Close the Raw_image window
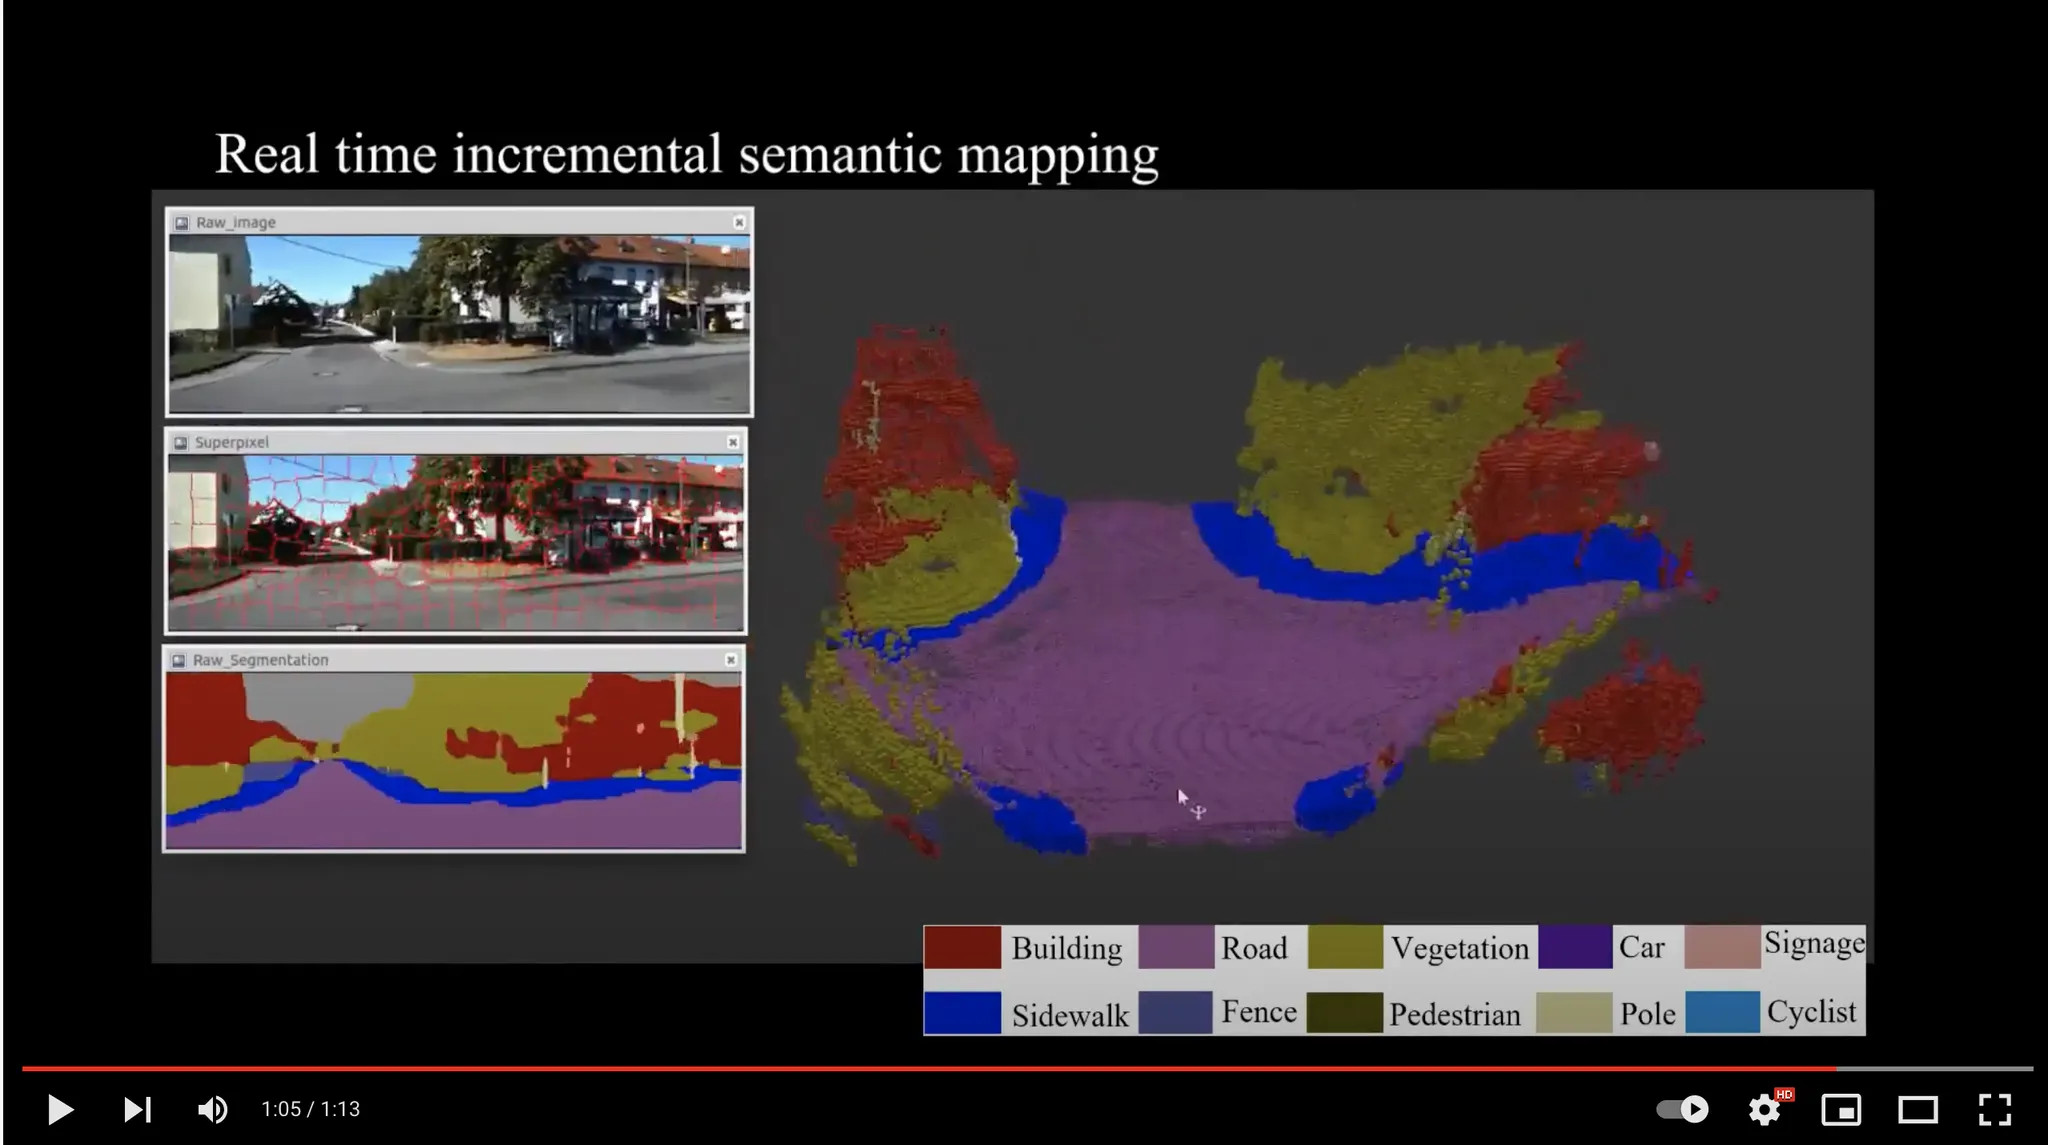Screen dimensions: 2048x1145 pos(739,222)
